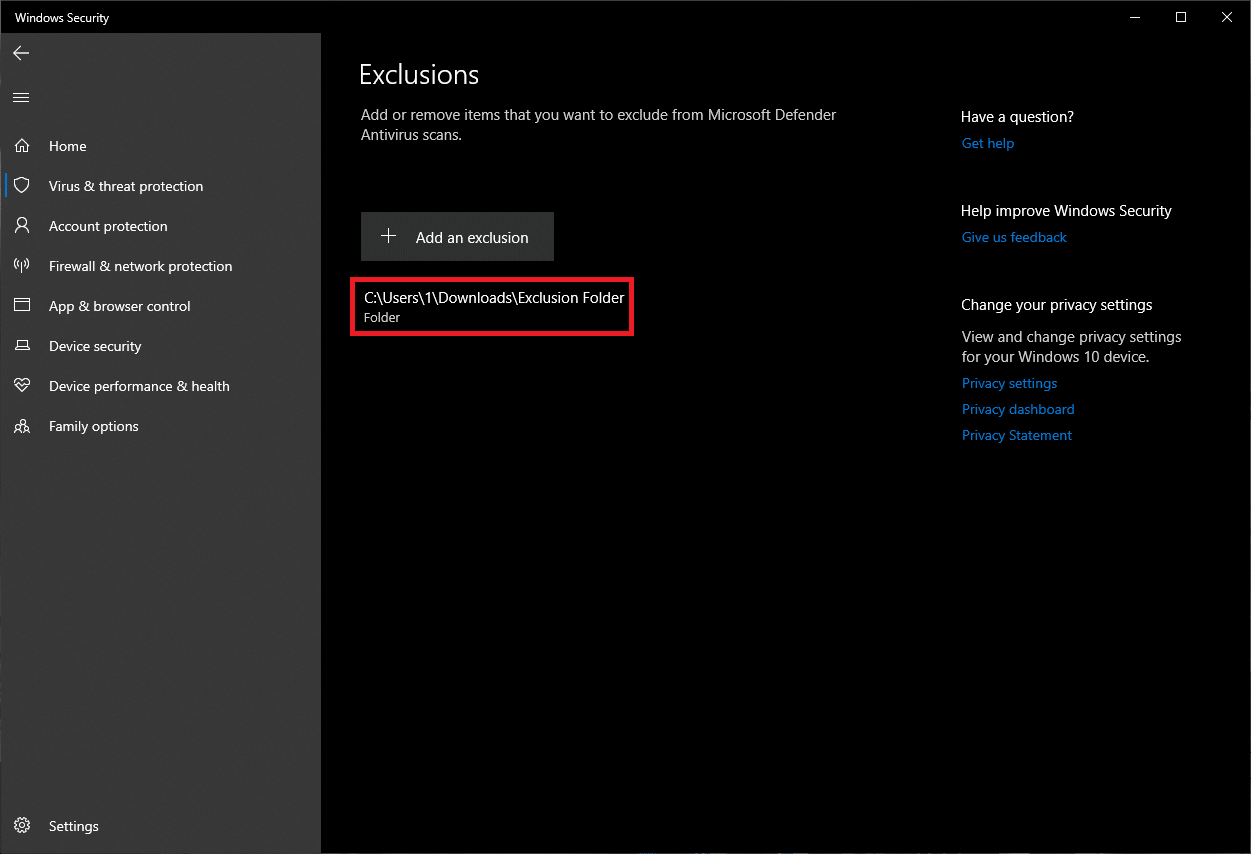Open the Privacy Statement link

pos(1016,435)
